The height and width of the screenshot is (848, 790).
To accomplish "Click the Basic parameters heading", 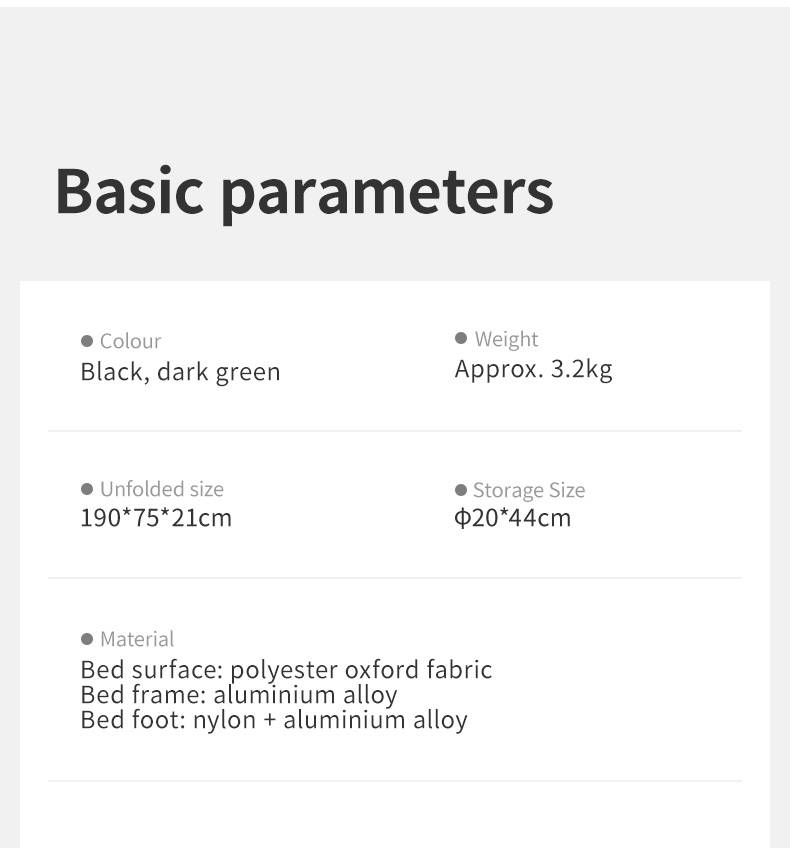I will pos(304,190).
